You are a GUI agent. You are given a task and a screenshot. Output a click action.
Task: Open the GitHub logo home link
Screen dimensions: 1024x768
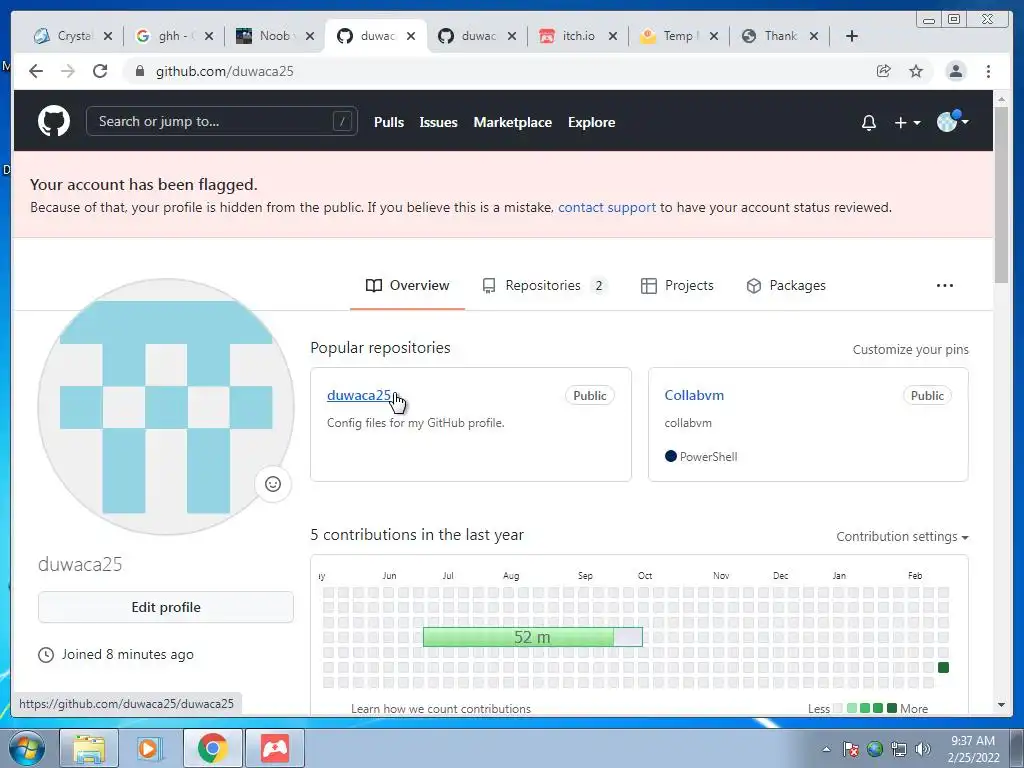tap(54, 121)
